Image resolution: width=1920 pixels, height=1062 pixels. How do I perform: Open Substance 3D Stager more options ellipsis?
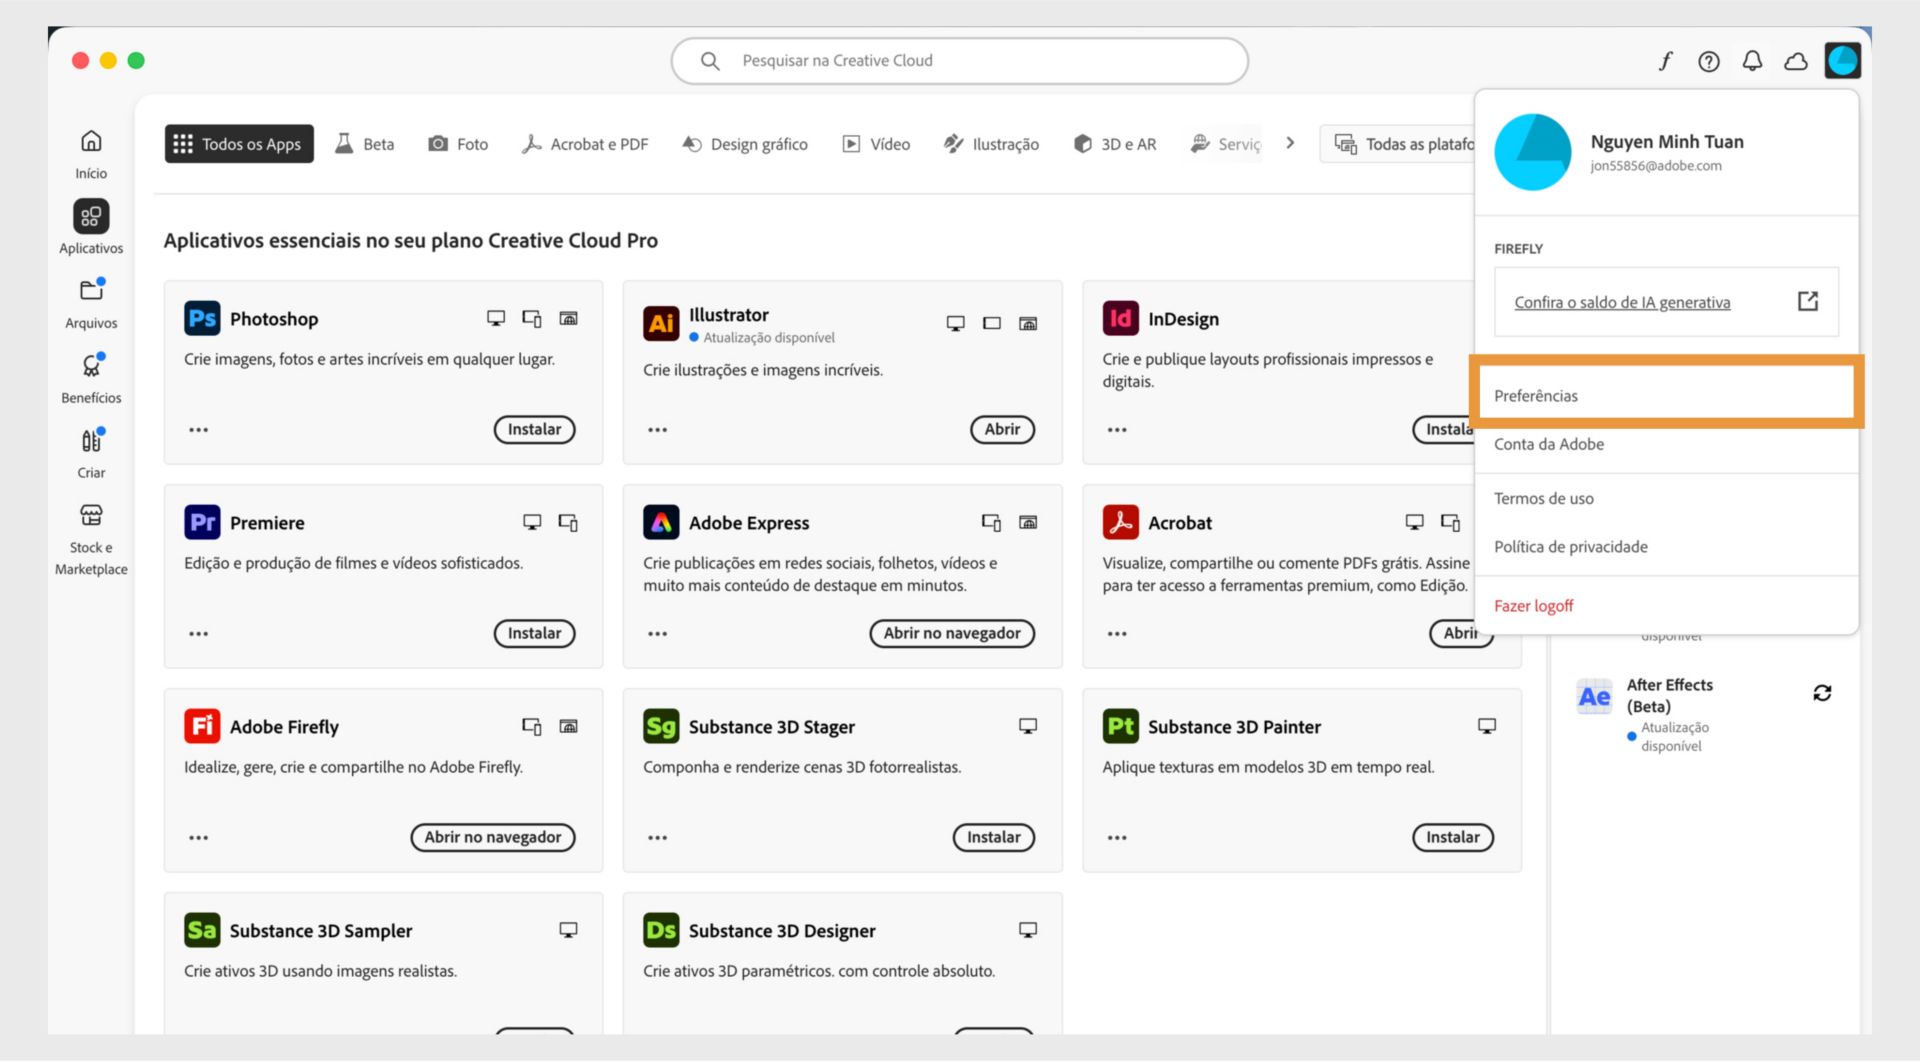coord(657,838)
